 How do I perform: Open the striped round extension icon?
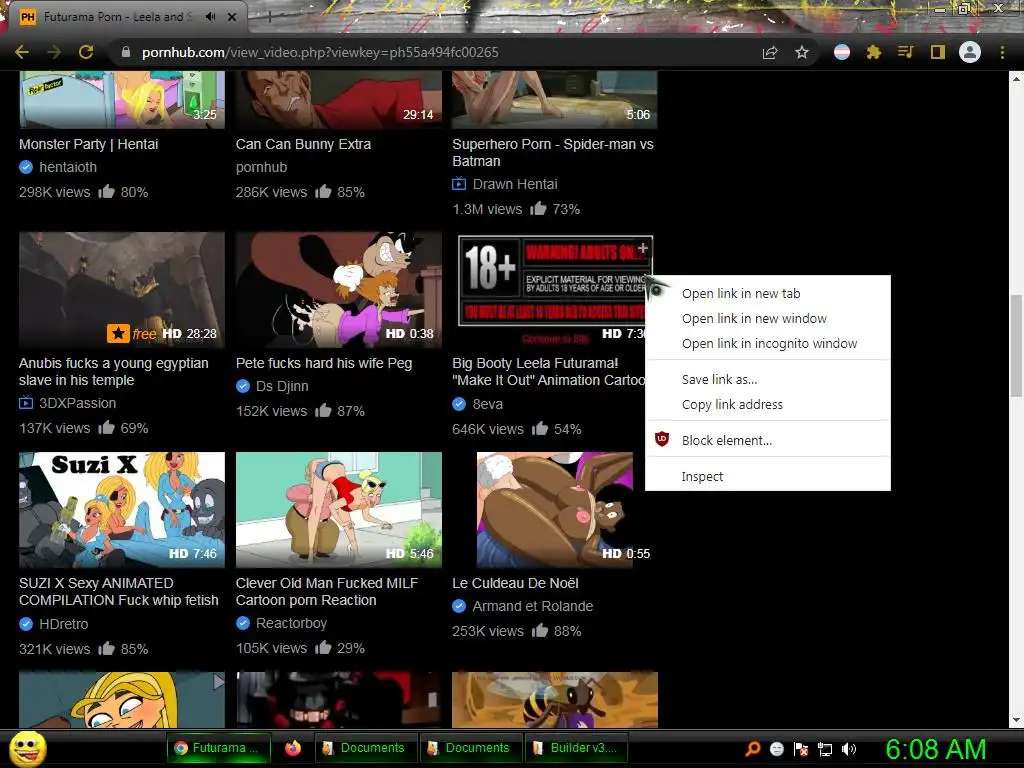842,52
